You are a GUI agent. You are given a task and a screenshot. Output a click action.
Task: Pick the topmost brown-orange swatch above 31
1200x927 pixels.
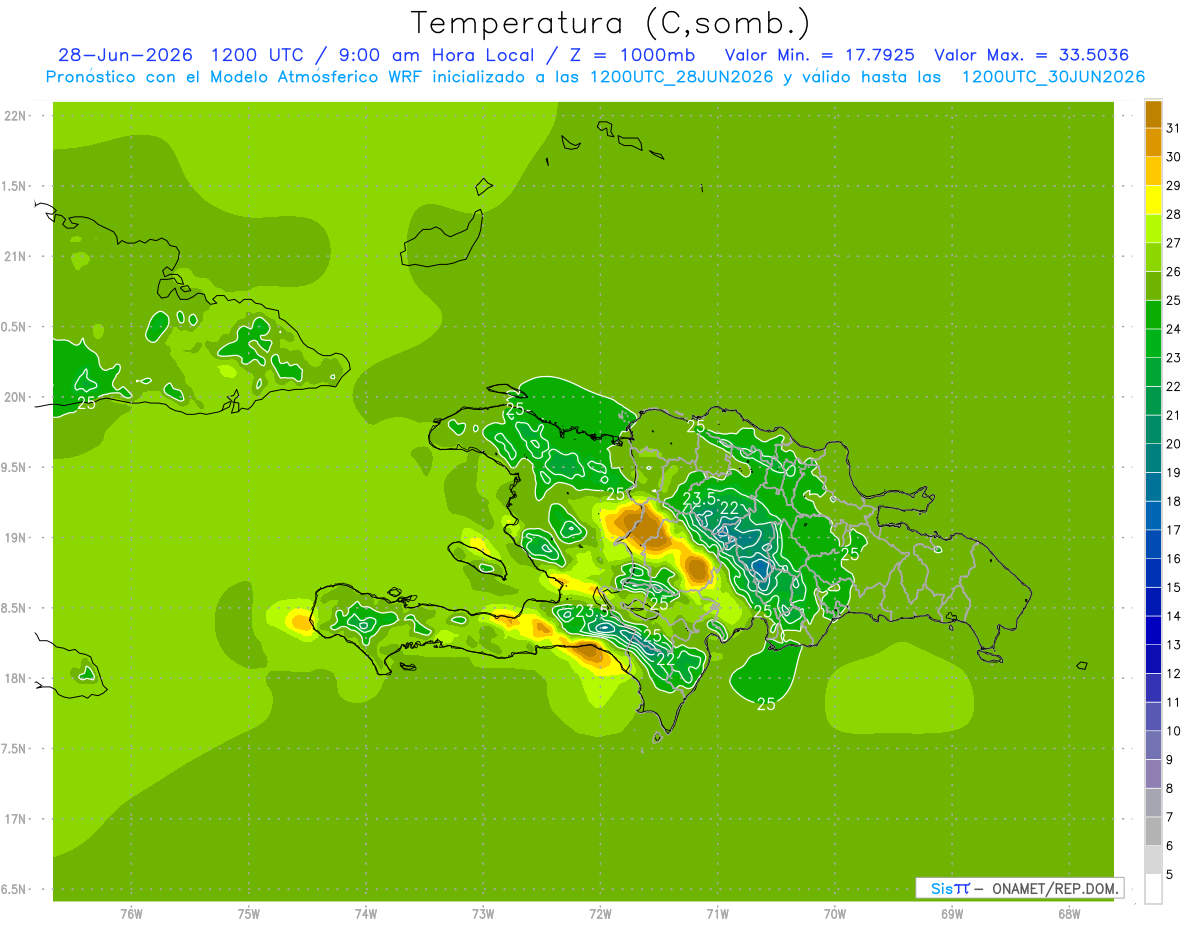click(x=1153, y=114)
